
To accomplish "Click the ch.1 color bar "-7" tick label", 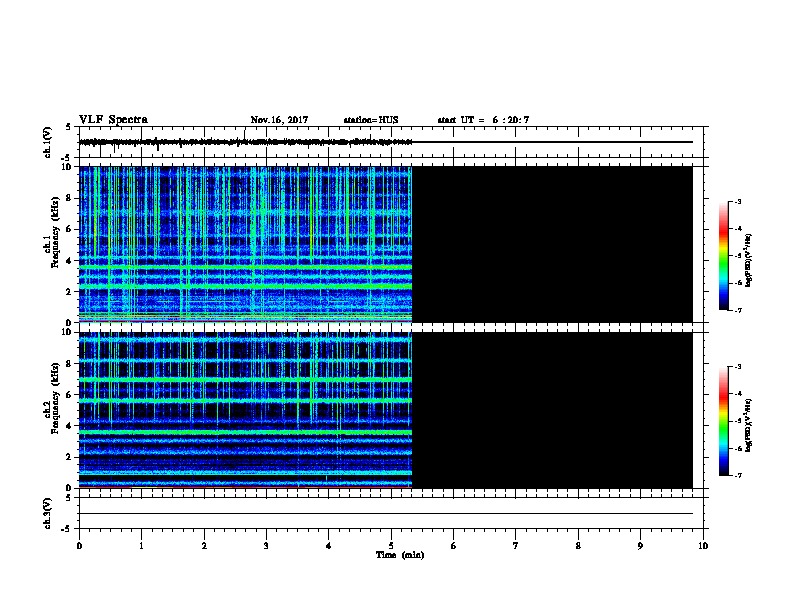I will coord(737,310).
